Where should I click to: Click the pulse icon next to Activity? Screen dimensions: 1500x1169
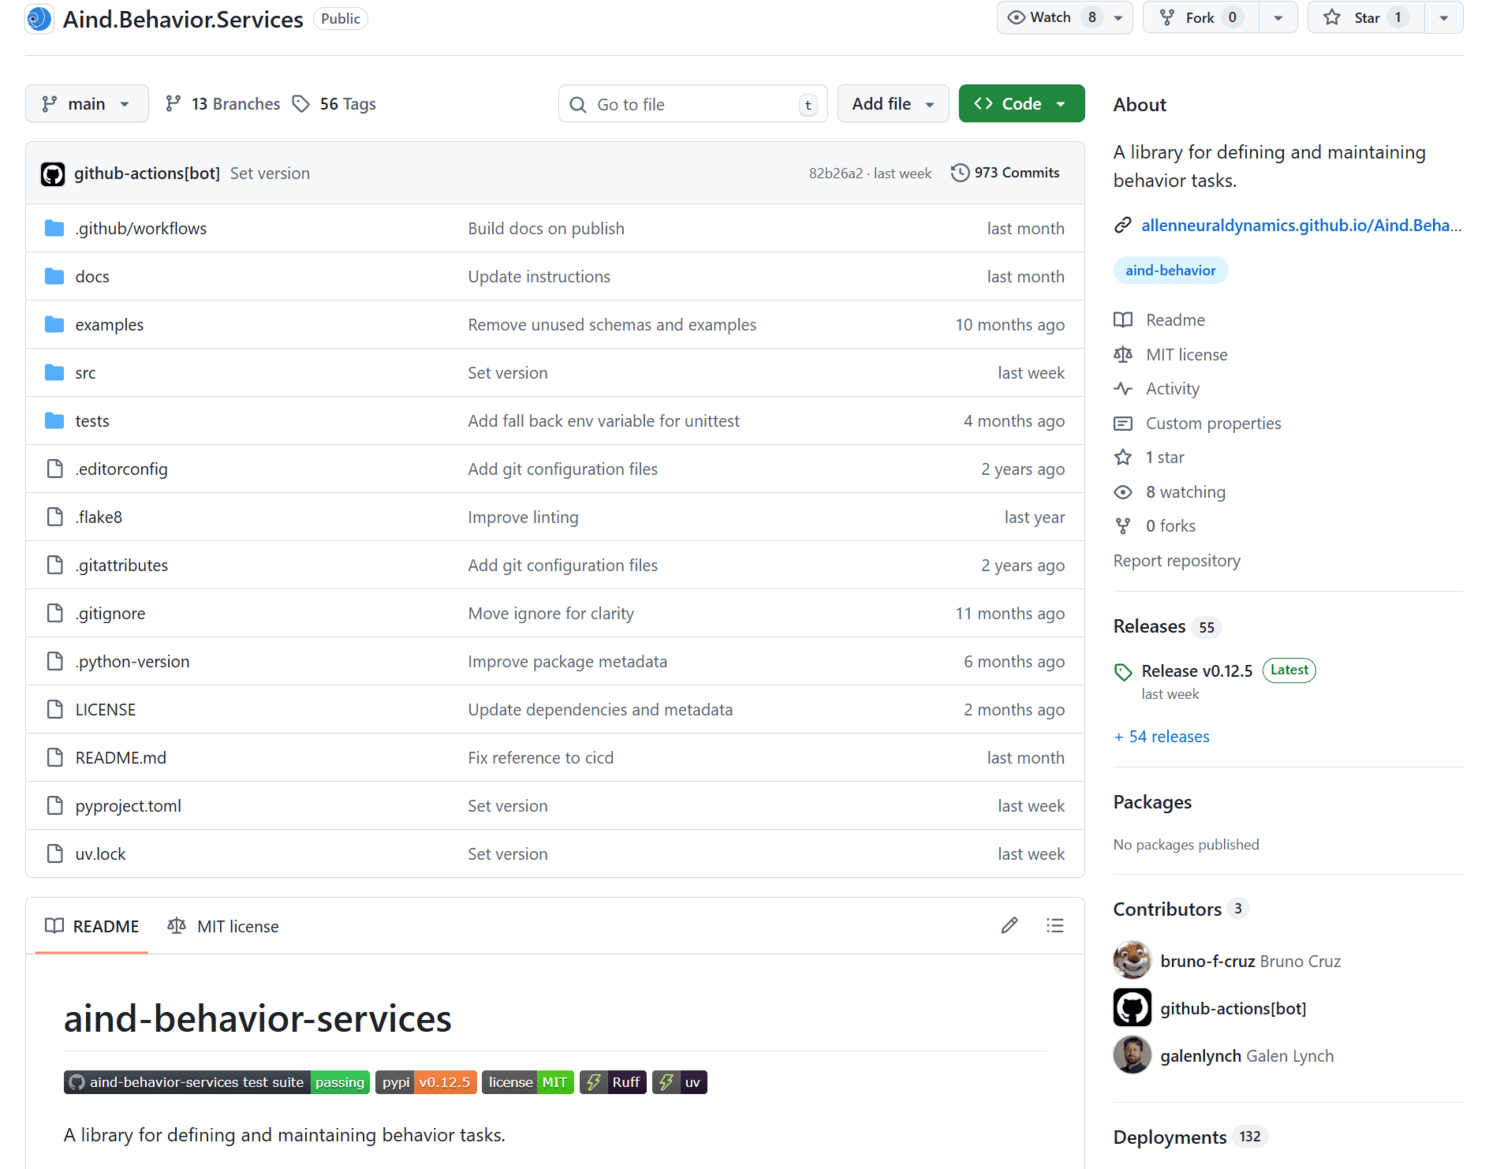1123,388
